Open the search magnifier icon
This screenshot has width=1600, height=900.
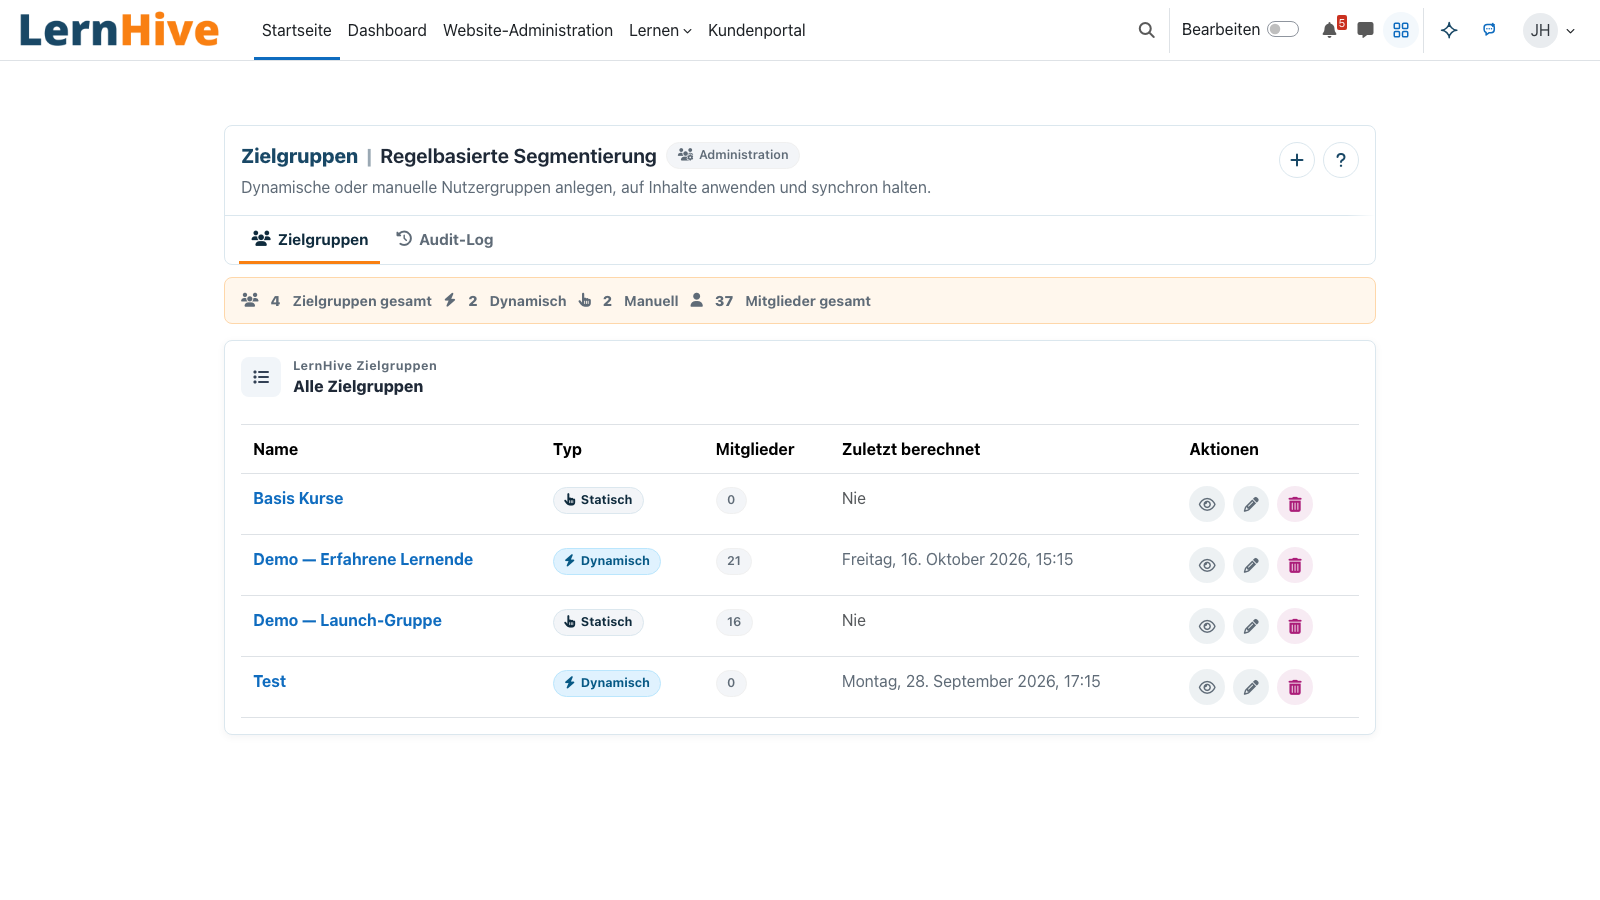(x=1147, y=30)
